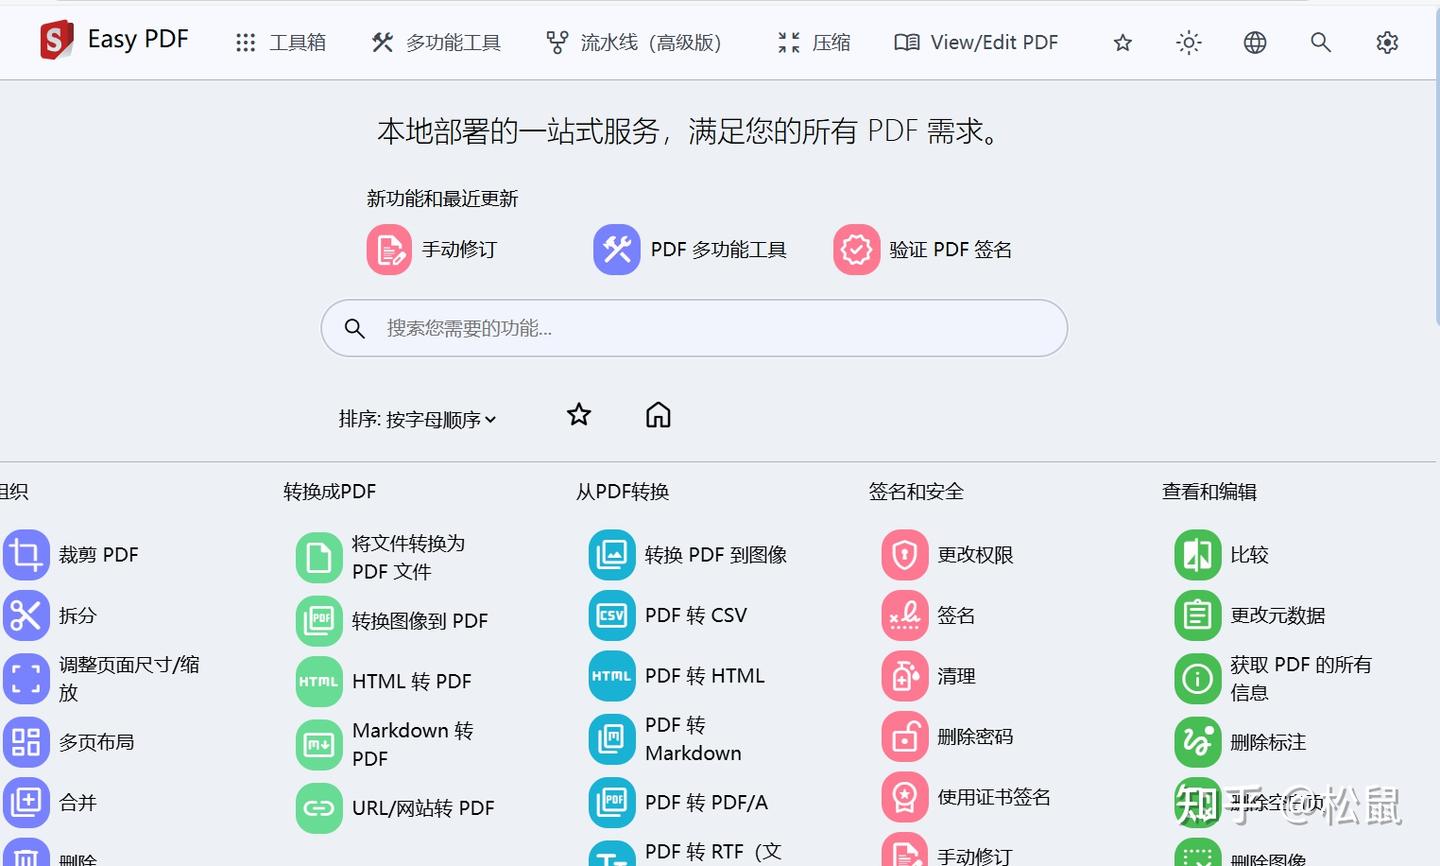Select the 删除密码 tool

coord(976,736)
